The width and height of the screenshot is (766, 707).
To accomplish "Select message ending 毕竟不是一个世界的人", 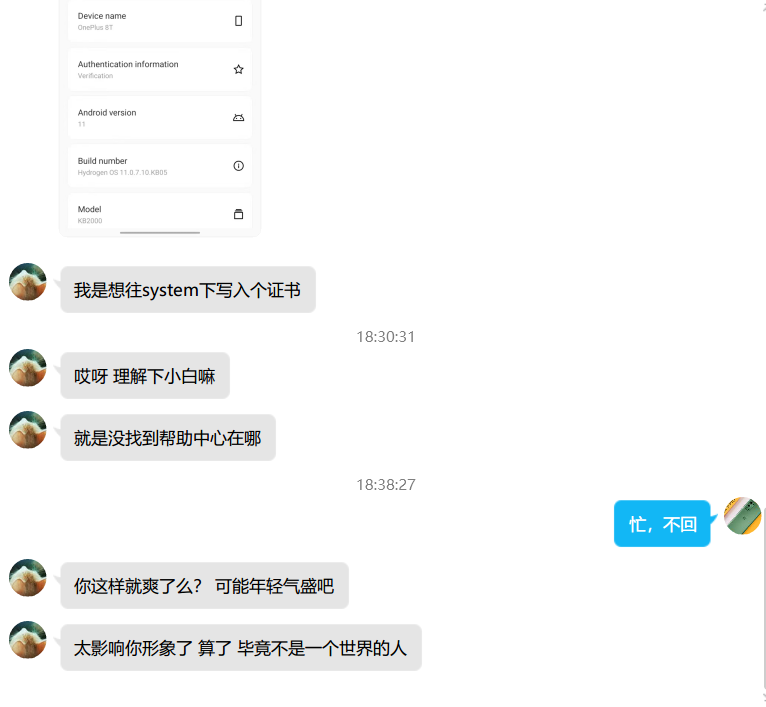I will coord(241,648).
